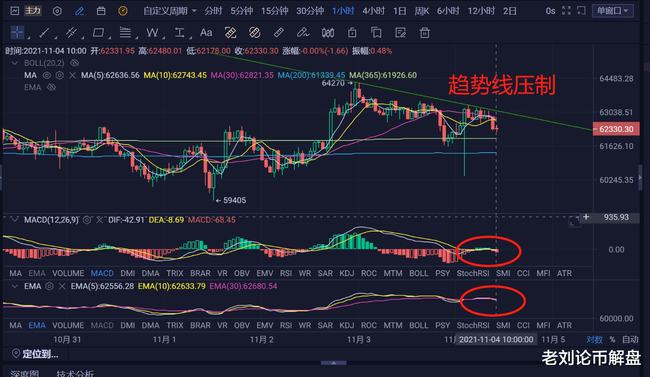
Task: Select the ruler measuring tool
Action: coord(279,32)
